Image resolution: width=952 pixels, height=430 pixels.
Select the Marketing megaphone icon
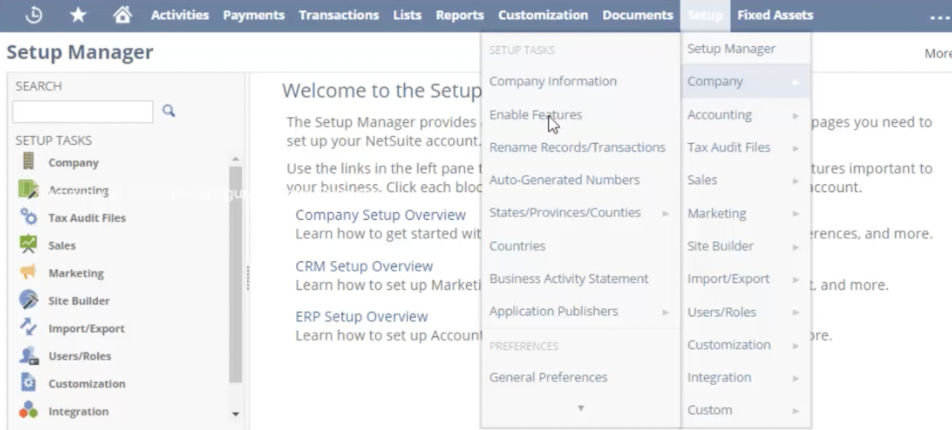29,273
